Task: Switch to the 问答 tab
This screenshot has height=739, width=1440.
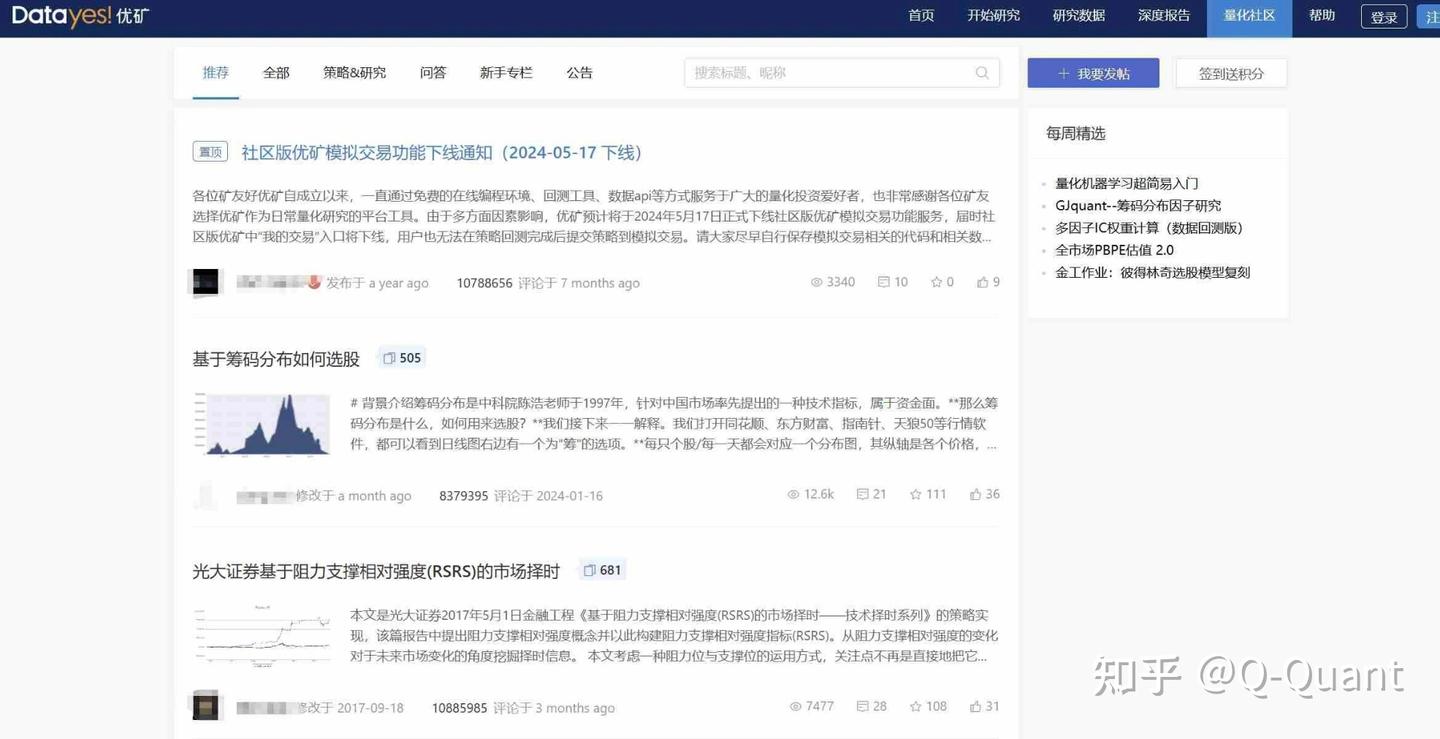Action: [432, 72]
